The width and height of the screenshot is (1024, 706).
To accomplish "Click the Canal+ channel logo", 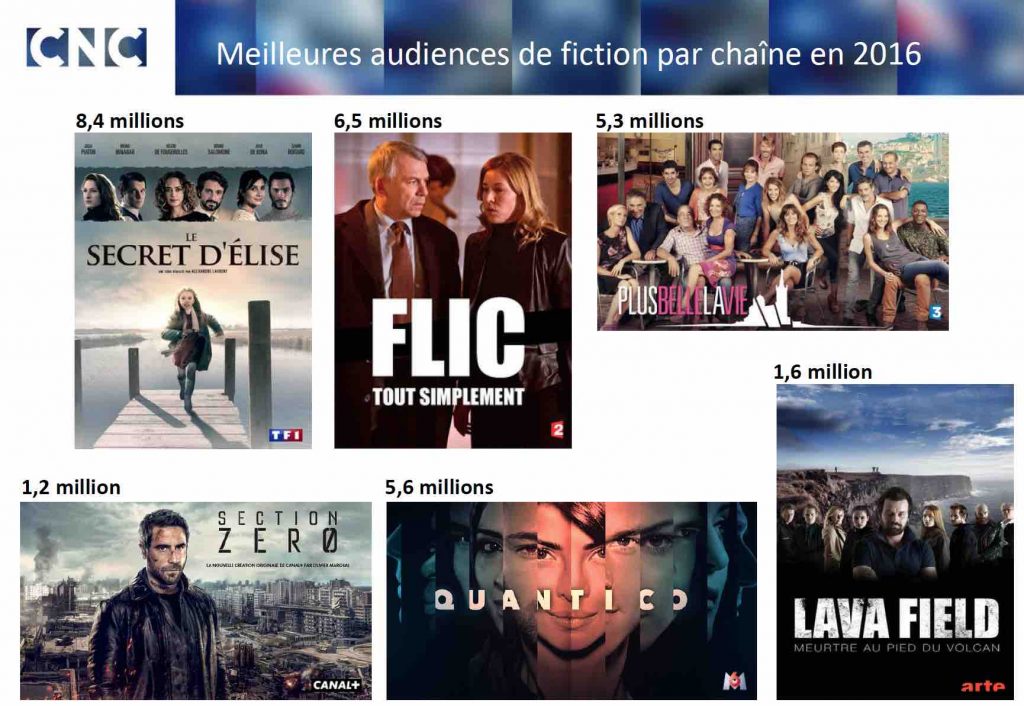I will click(x=336, y=685).
